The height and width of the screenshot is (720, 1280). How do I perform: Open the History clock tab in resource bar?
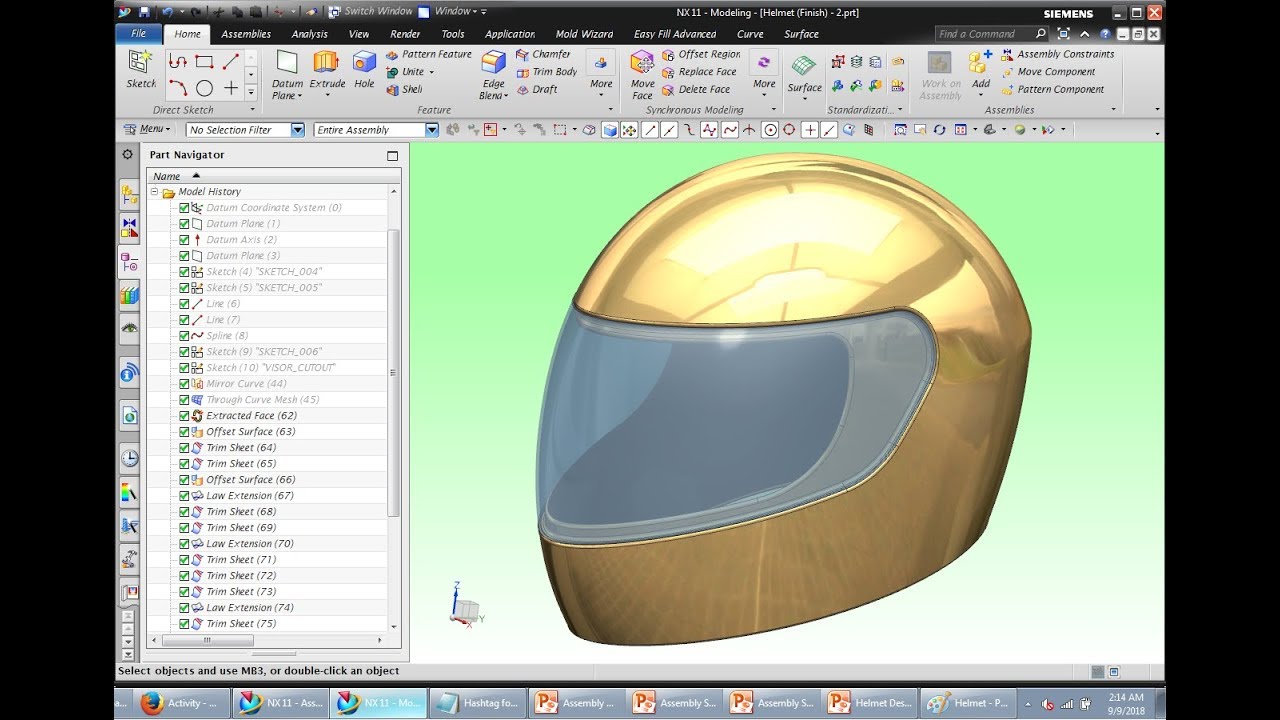click(x=129, y=459)
